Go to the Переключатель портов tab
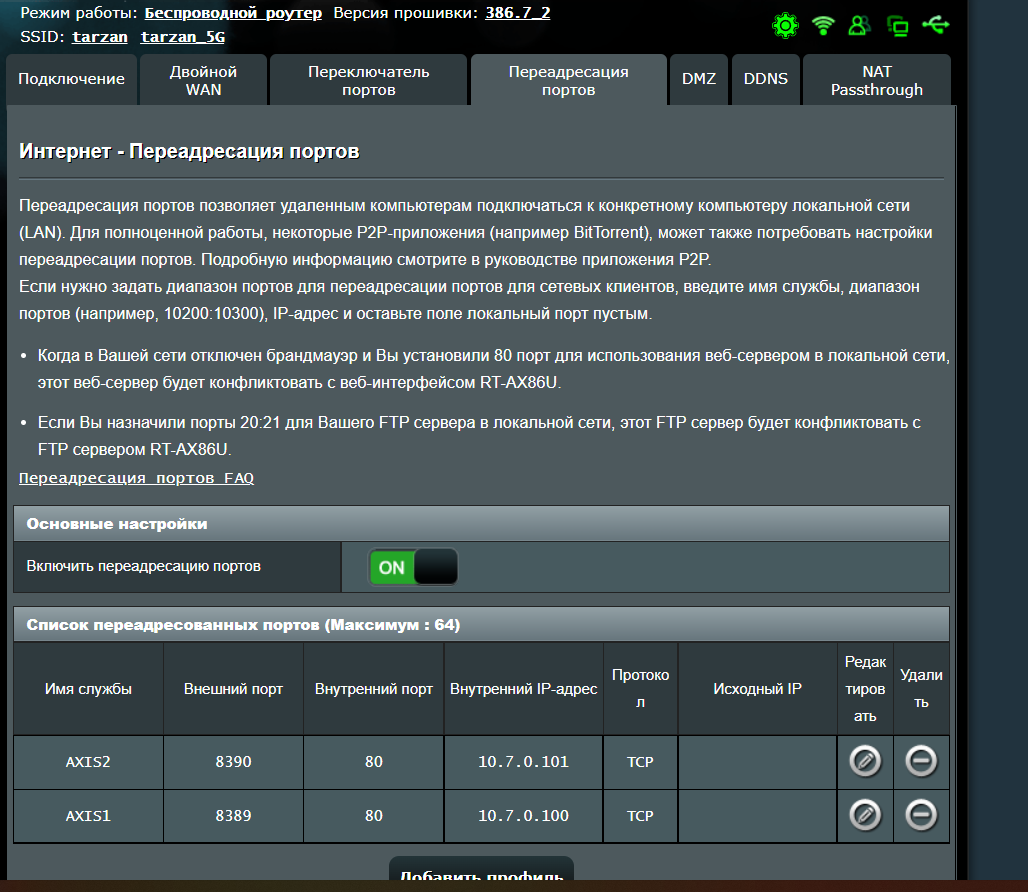 (368, 80)
